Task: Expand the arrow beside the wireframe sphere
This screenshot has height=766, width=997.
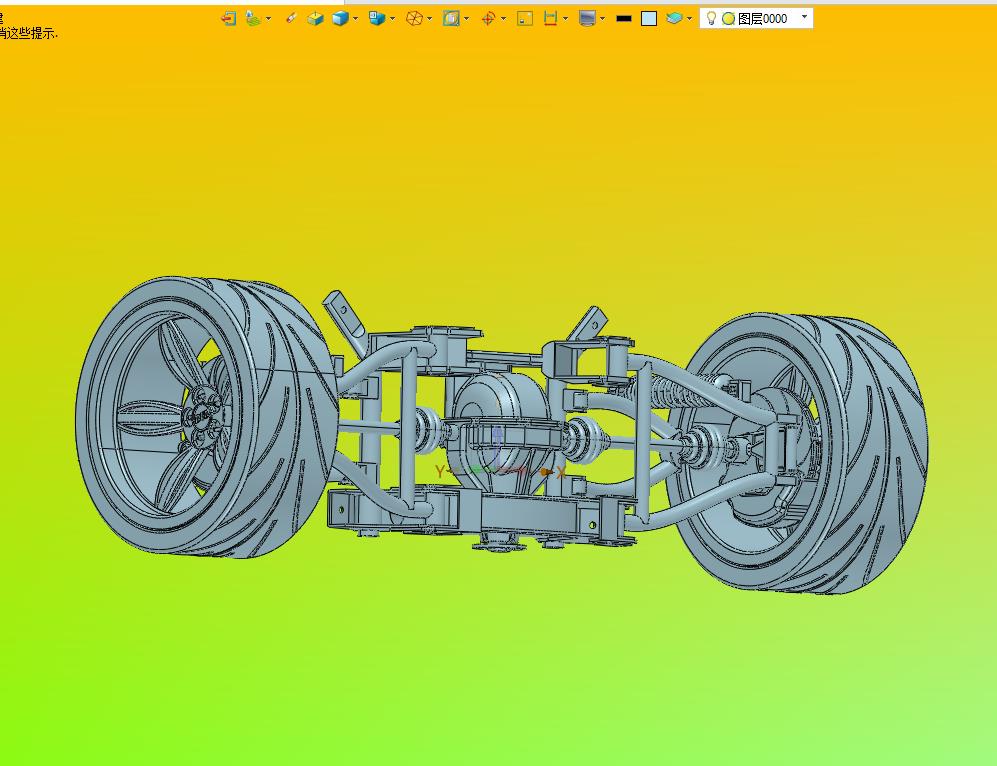Action: 430,19
